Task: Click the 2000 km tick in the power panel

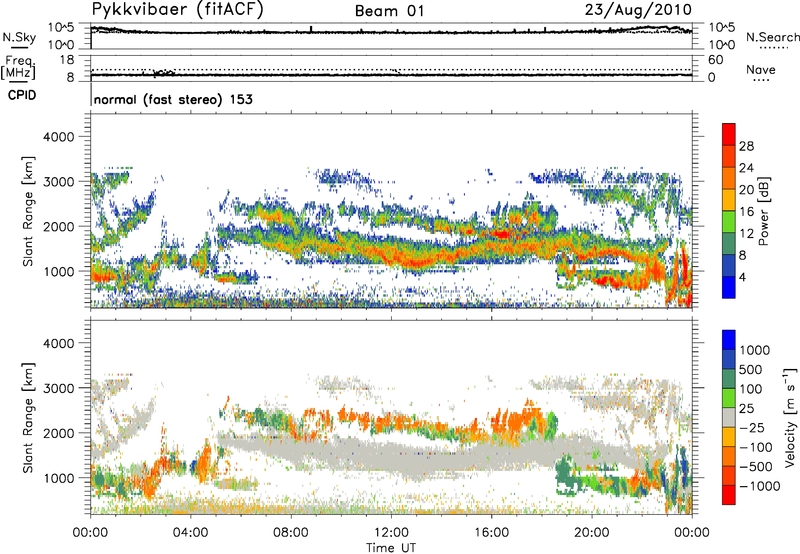Action: point(58,226)
